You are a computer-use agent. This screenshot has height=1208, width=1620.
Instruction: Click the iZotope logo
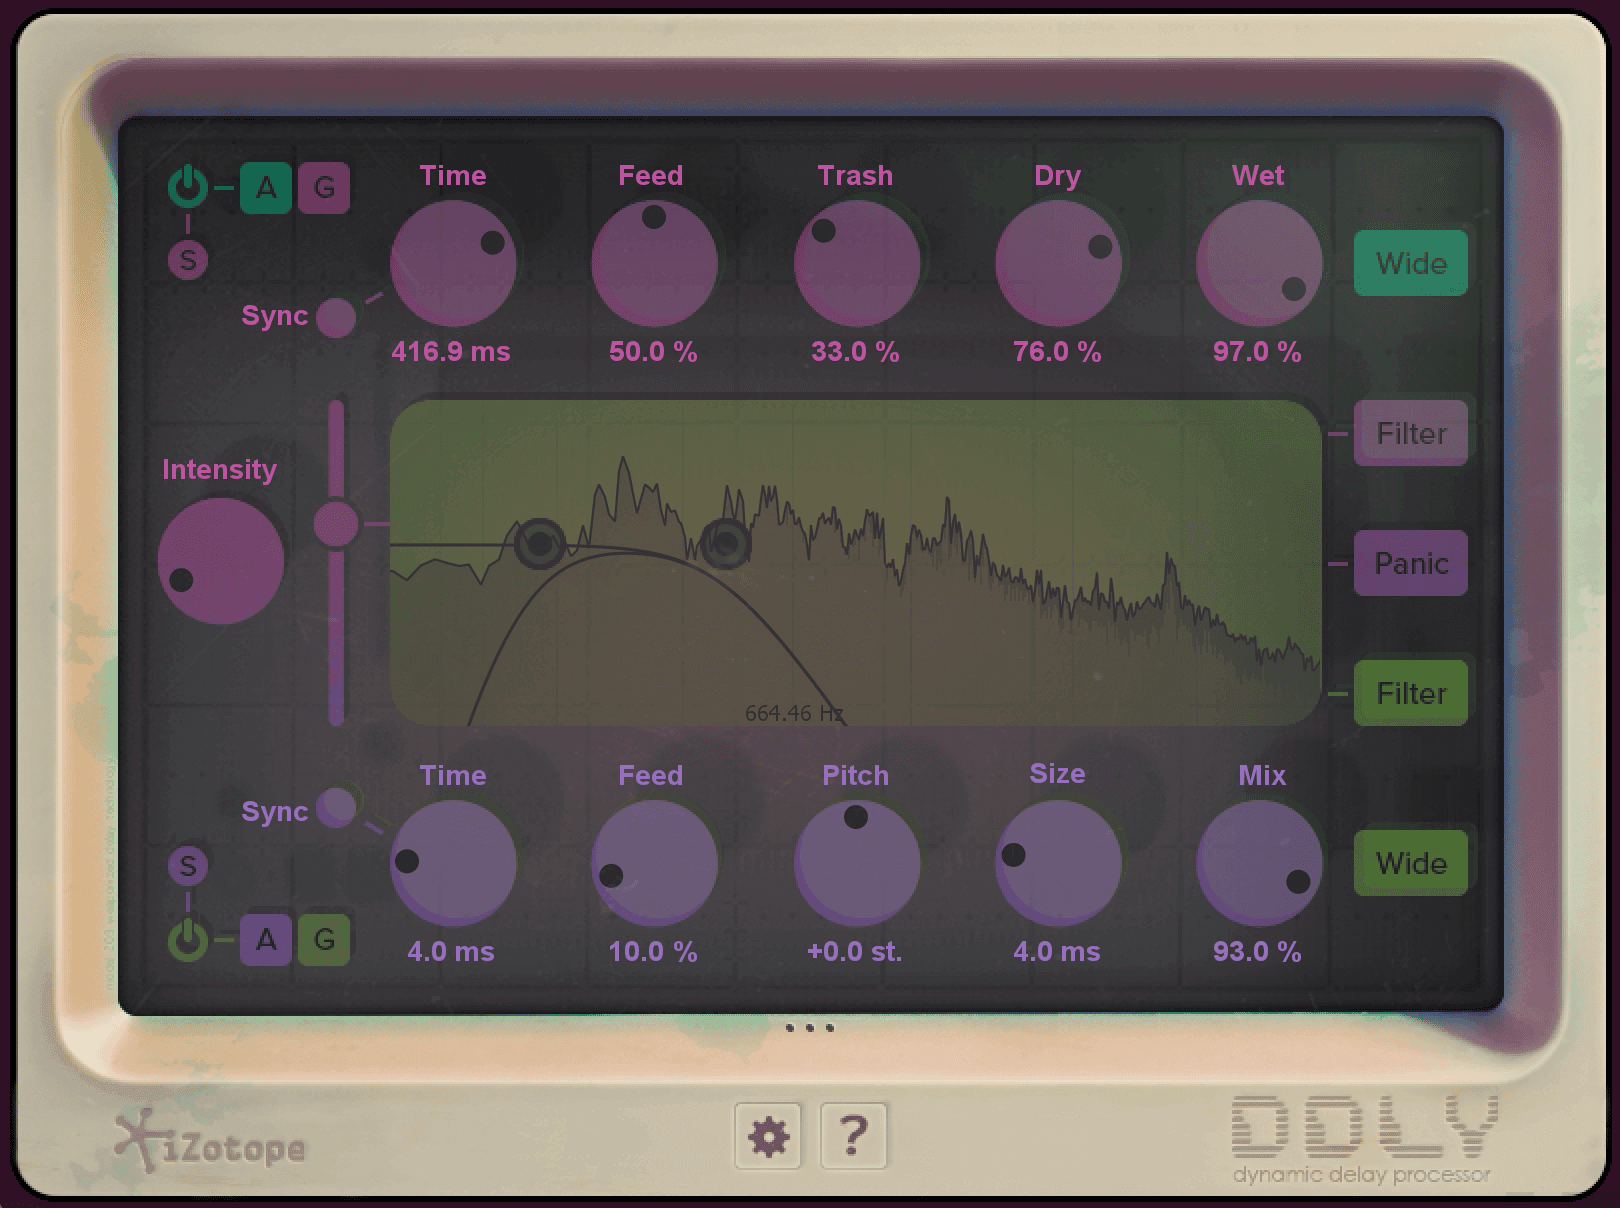(x=210, y=1142)
